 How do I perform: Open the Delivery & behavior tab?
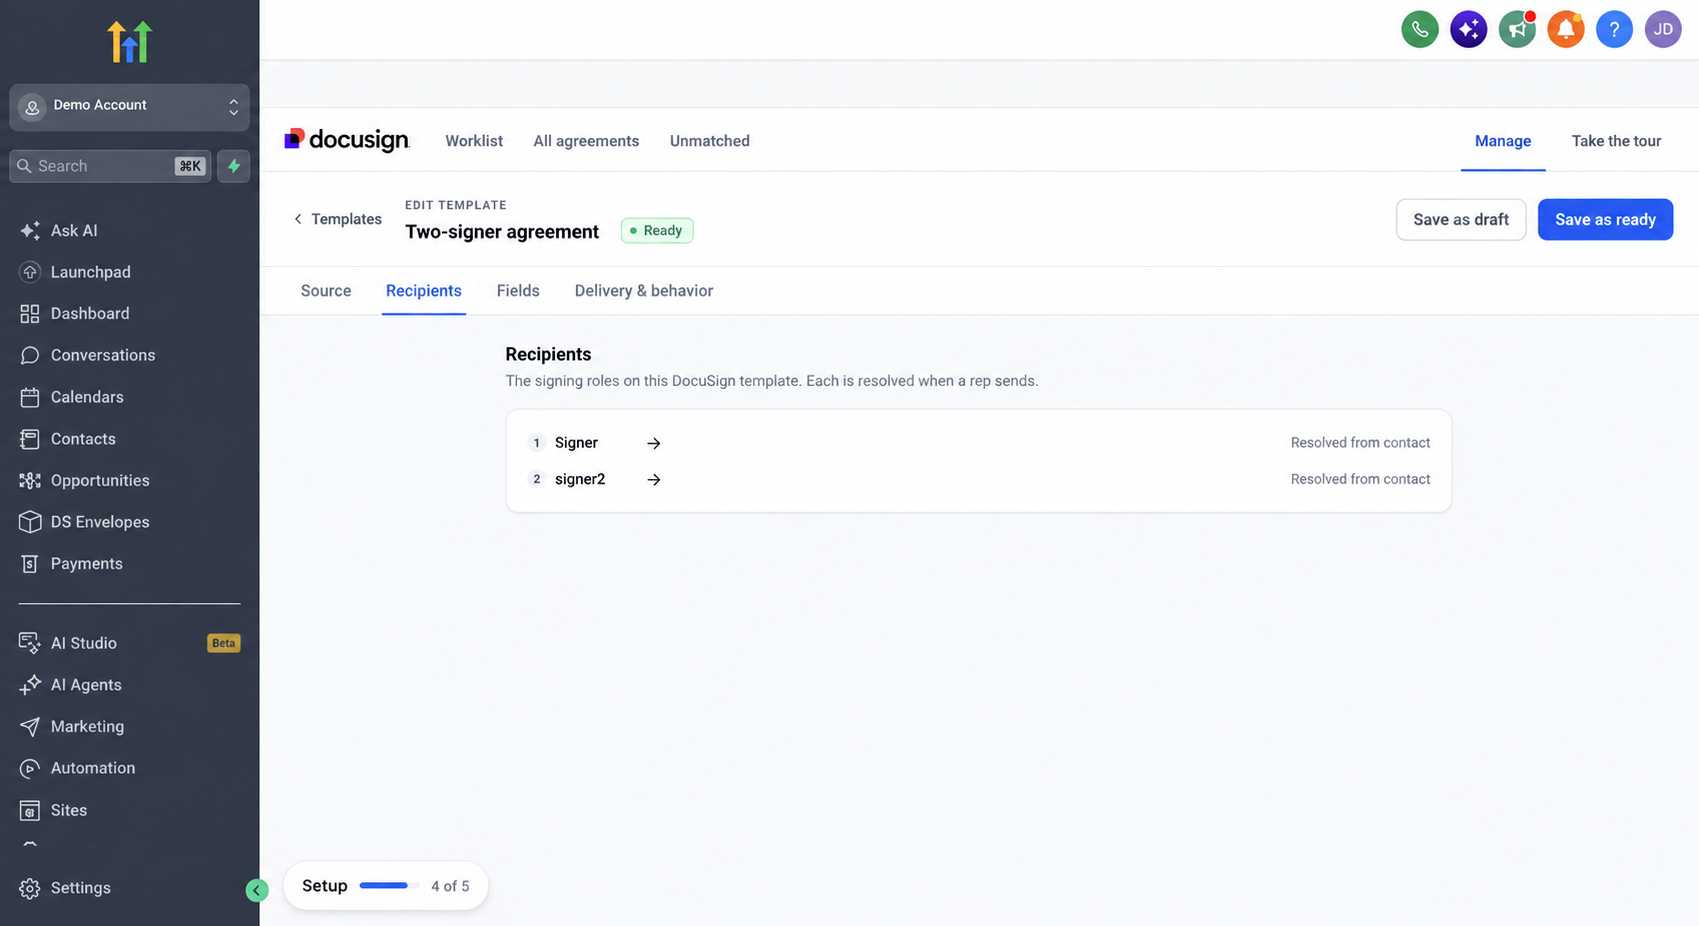[x=644, y=291]
